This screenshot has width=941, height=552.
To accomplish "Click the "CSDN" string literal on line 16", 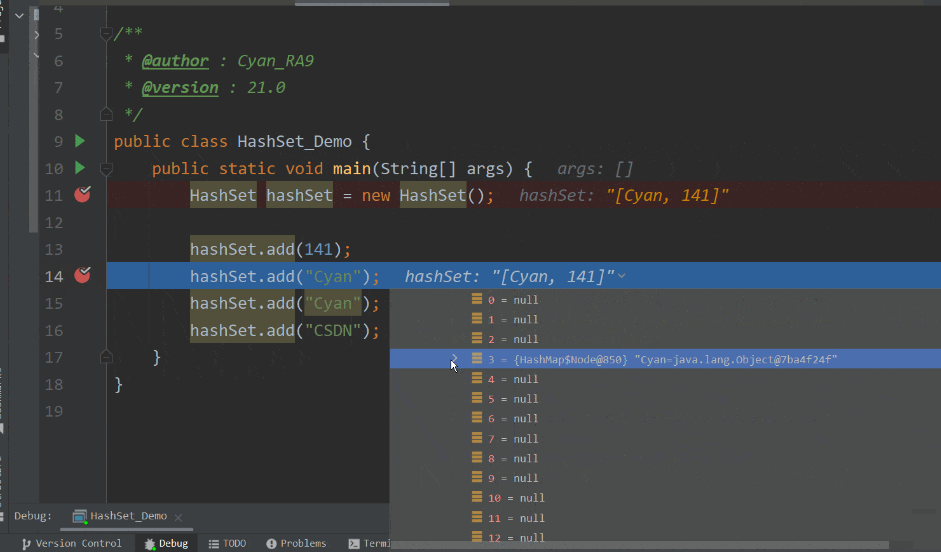I will coord(333,331).
